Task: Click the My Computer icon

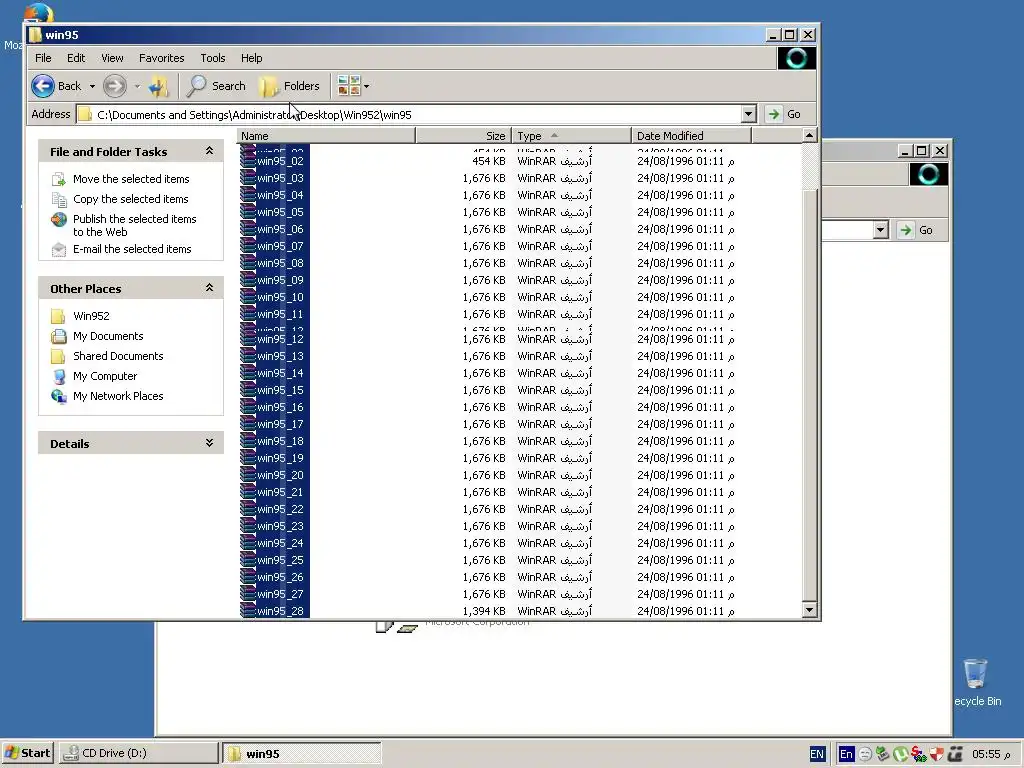Action: [x=59, y=377]
